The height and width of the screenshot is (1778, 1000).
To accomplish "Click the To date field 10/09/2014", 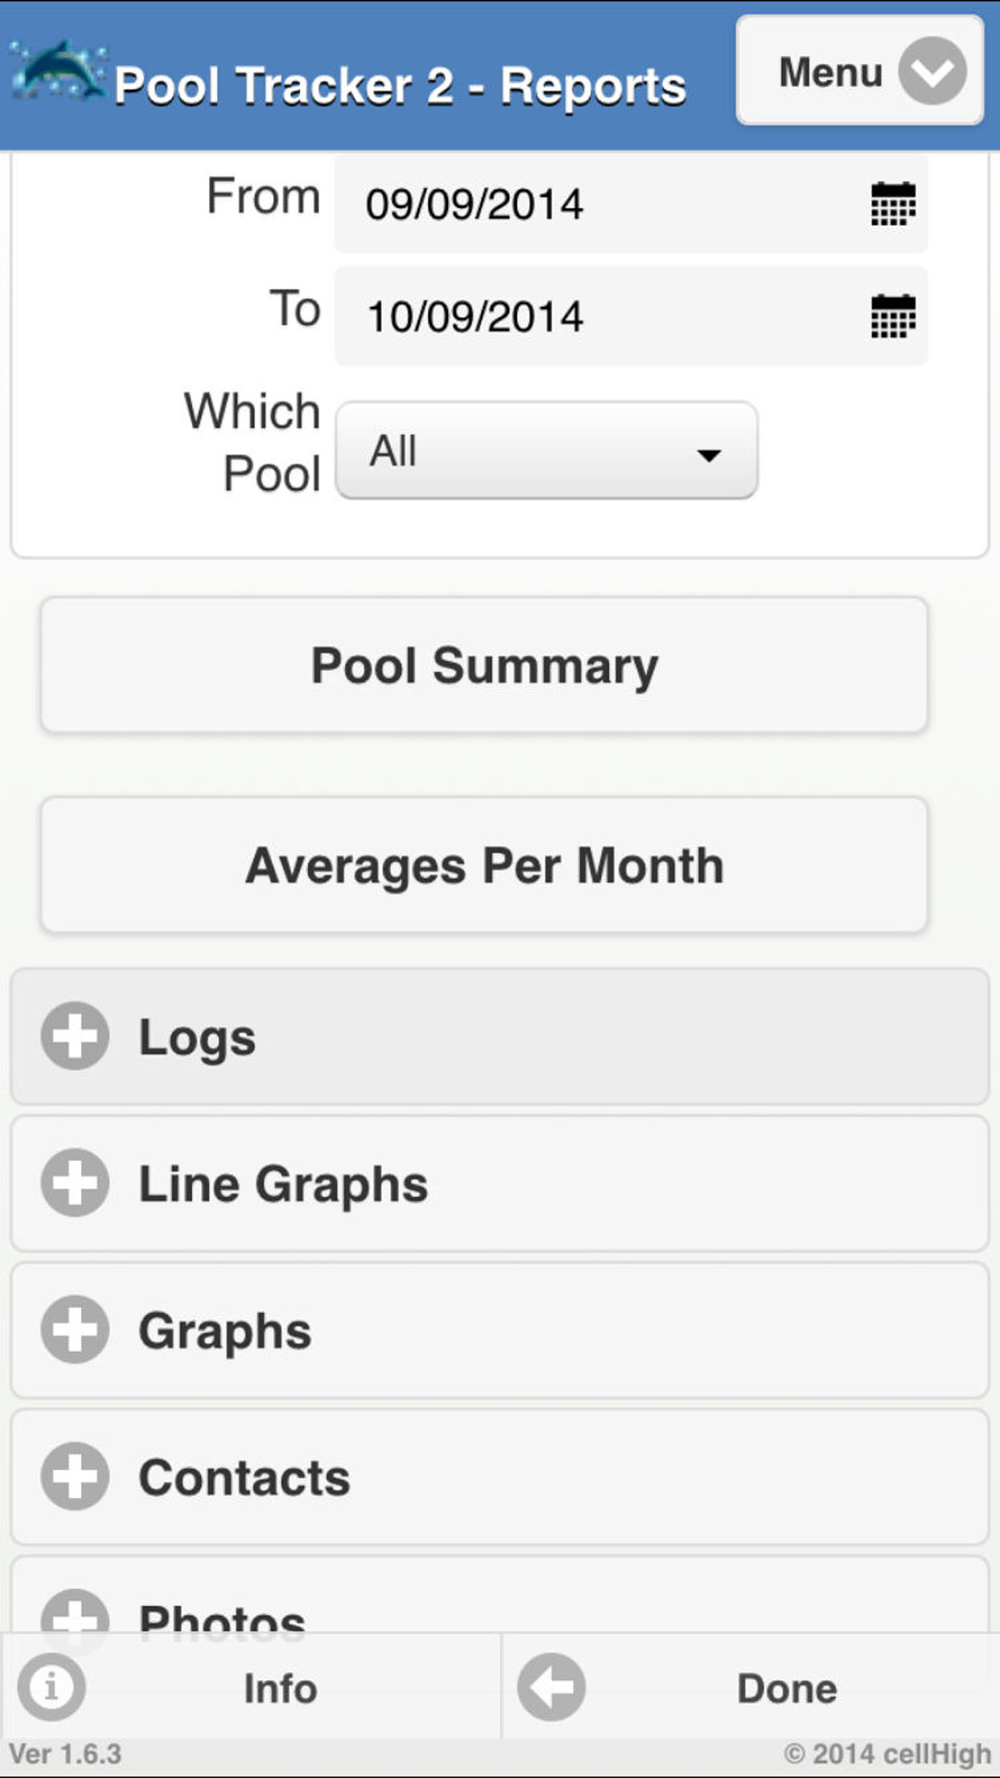I will click(x=600, y=316).
